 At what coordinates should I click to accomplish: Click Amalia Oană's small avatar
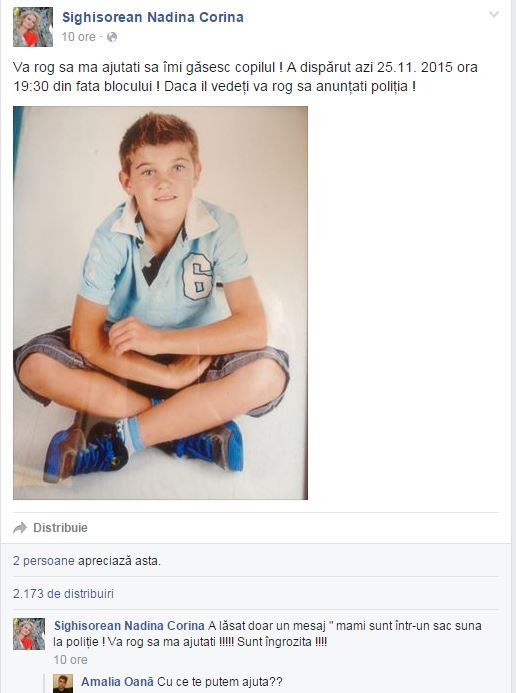(x=63, y=683)
